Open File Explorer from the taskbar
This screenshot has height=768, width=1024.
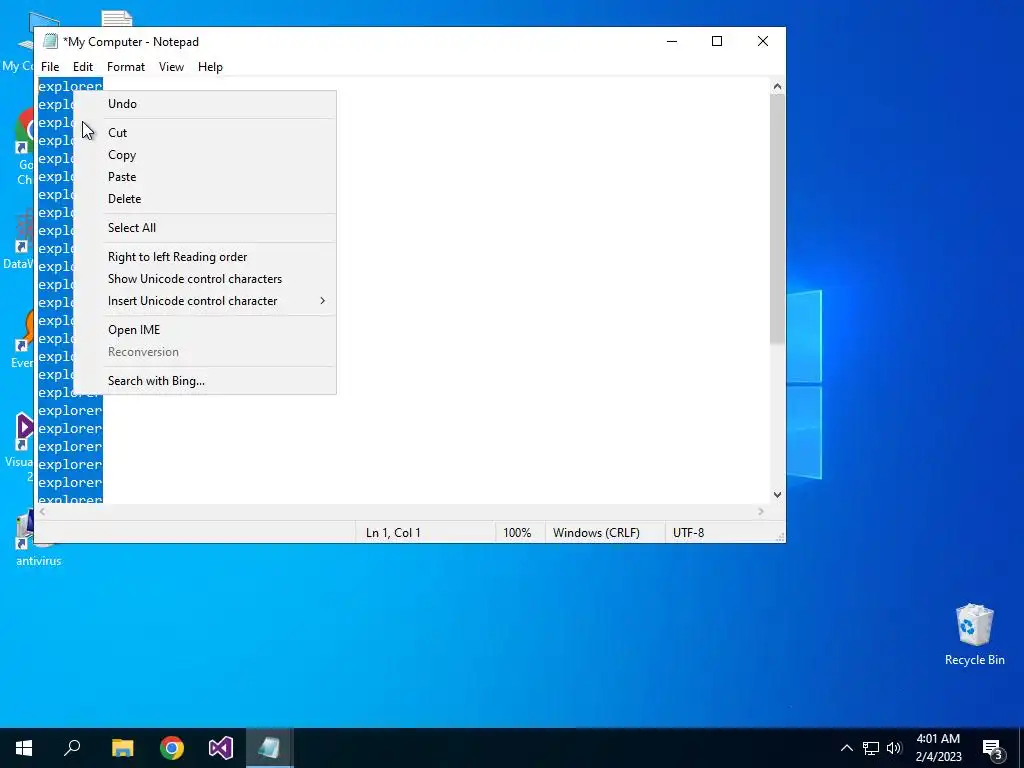click(122, 748)
